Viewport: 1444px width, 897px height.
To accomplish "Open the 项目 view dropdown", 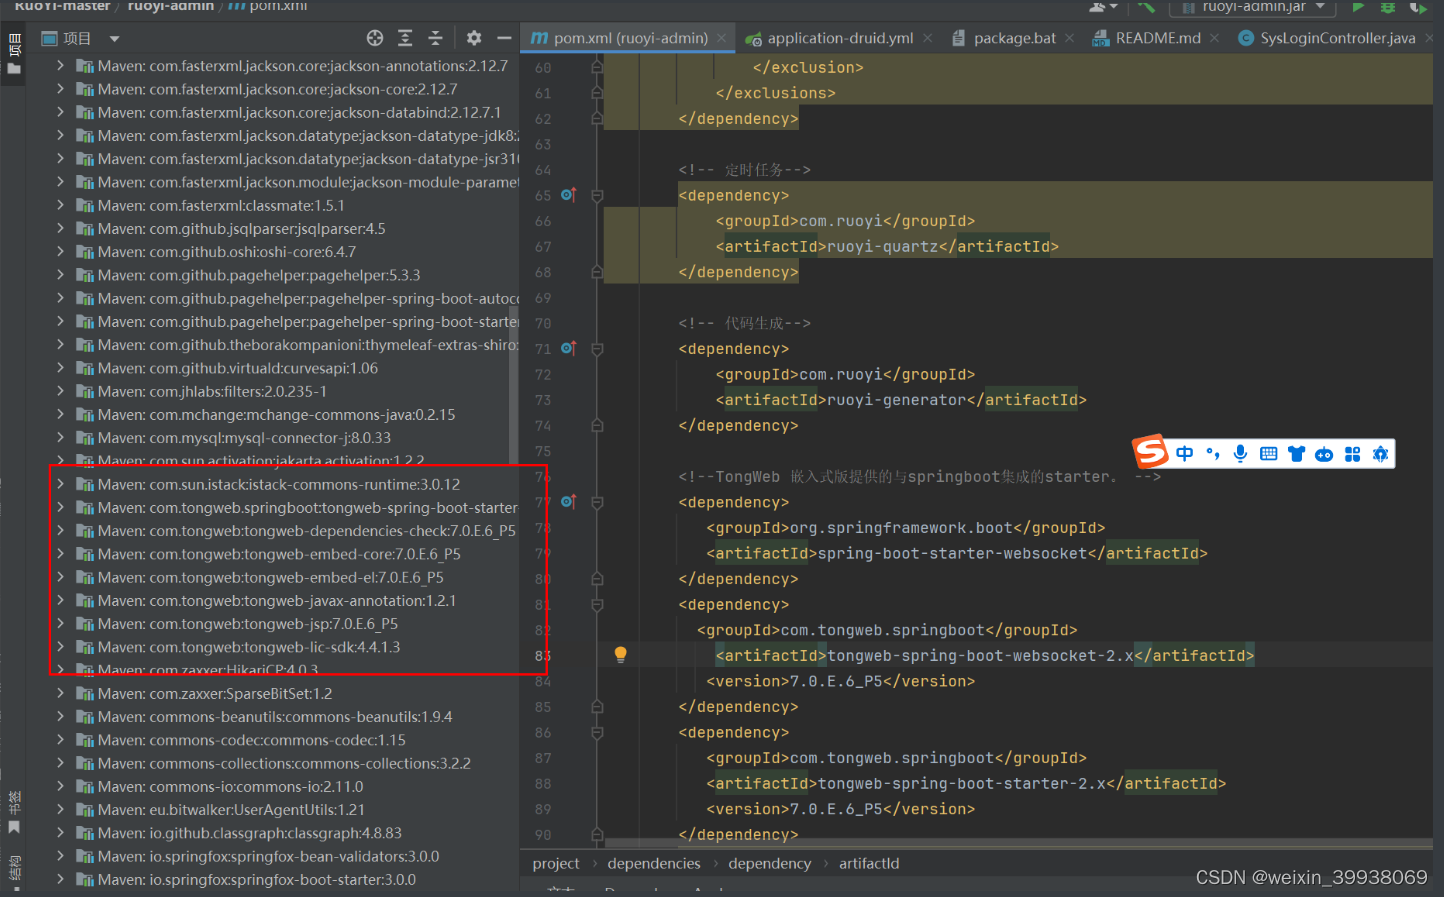I will (x=115, y=39).
